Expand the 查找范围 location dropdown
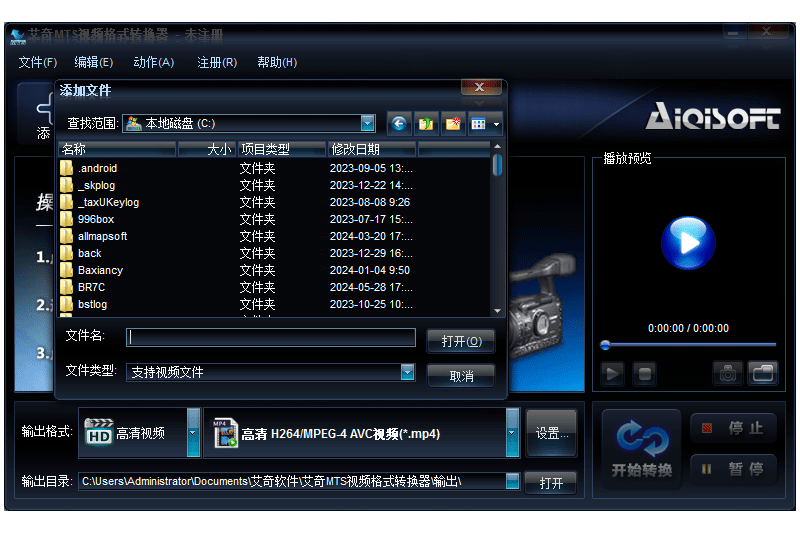Image resolution: width=800 pixels, height=533 pixels. point(367,123)
